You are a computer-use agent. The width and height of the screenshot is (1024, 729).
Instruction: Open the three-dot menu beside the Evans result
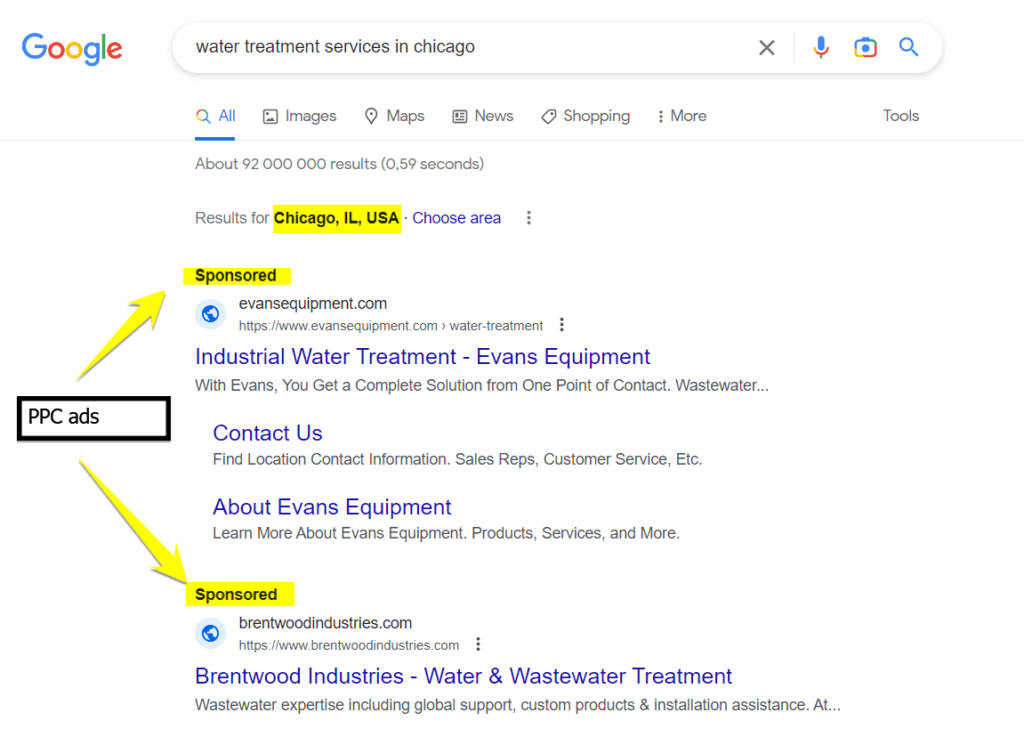coord(562,324)
